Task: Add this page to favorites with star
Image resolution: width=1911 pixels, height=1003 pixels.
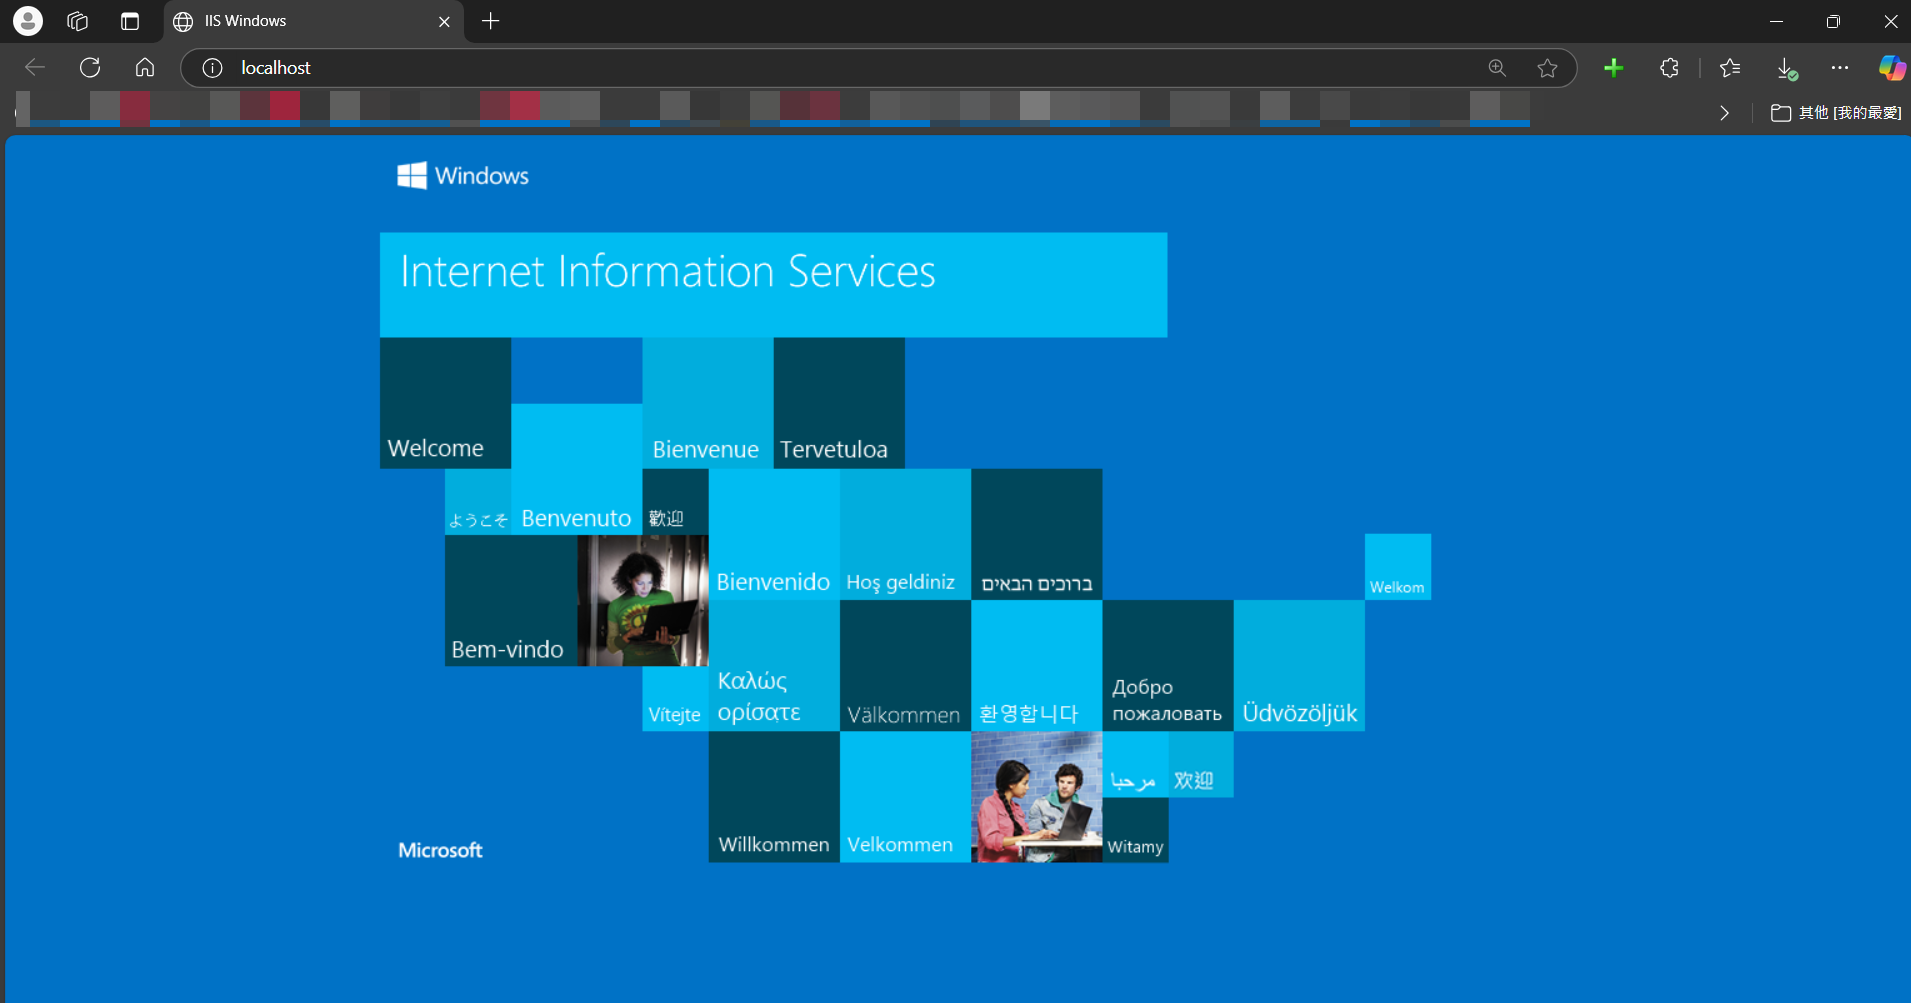Action: [x=1547, y=67]
